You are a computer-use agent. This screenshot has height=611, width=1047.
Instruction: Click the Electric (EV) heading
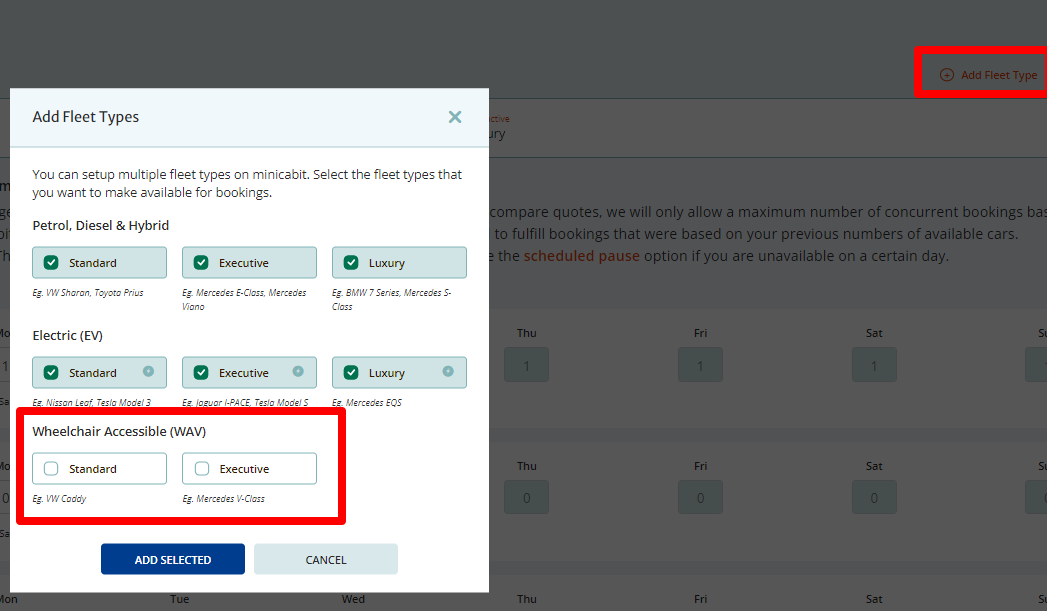click(67, 335)
